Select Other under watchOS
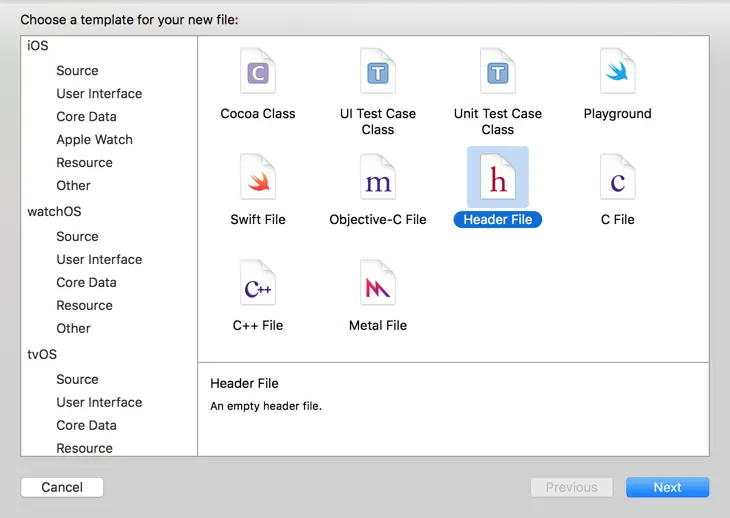 pyautogui.click(x=73, y=328)
